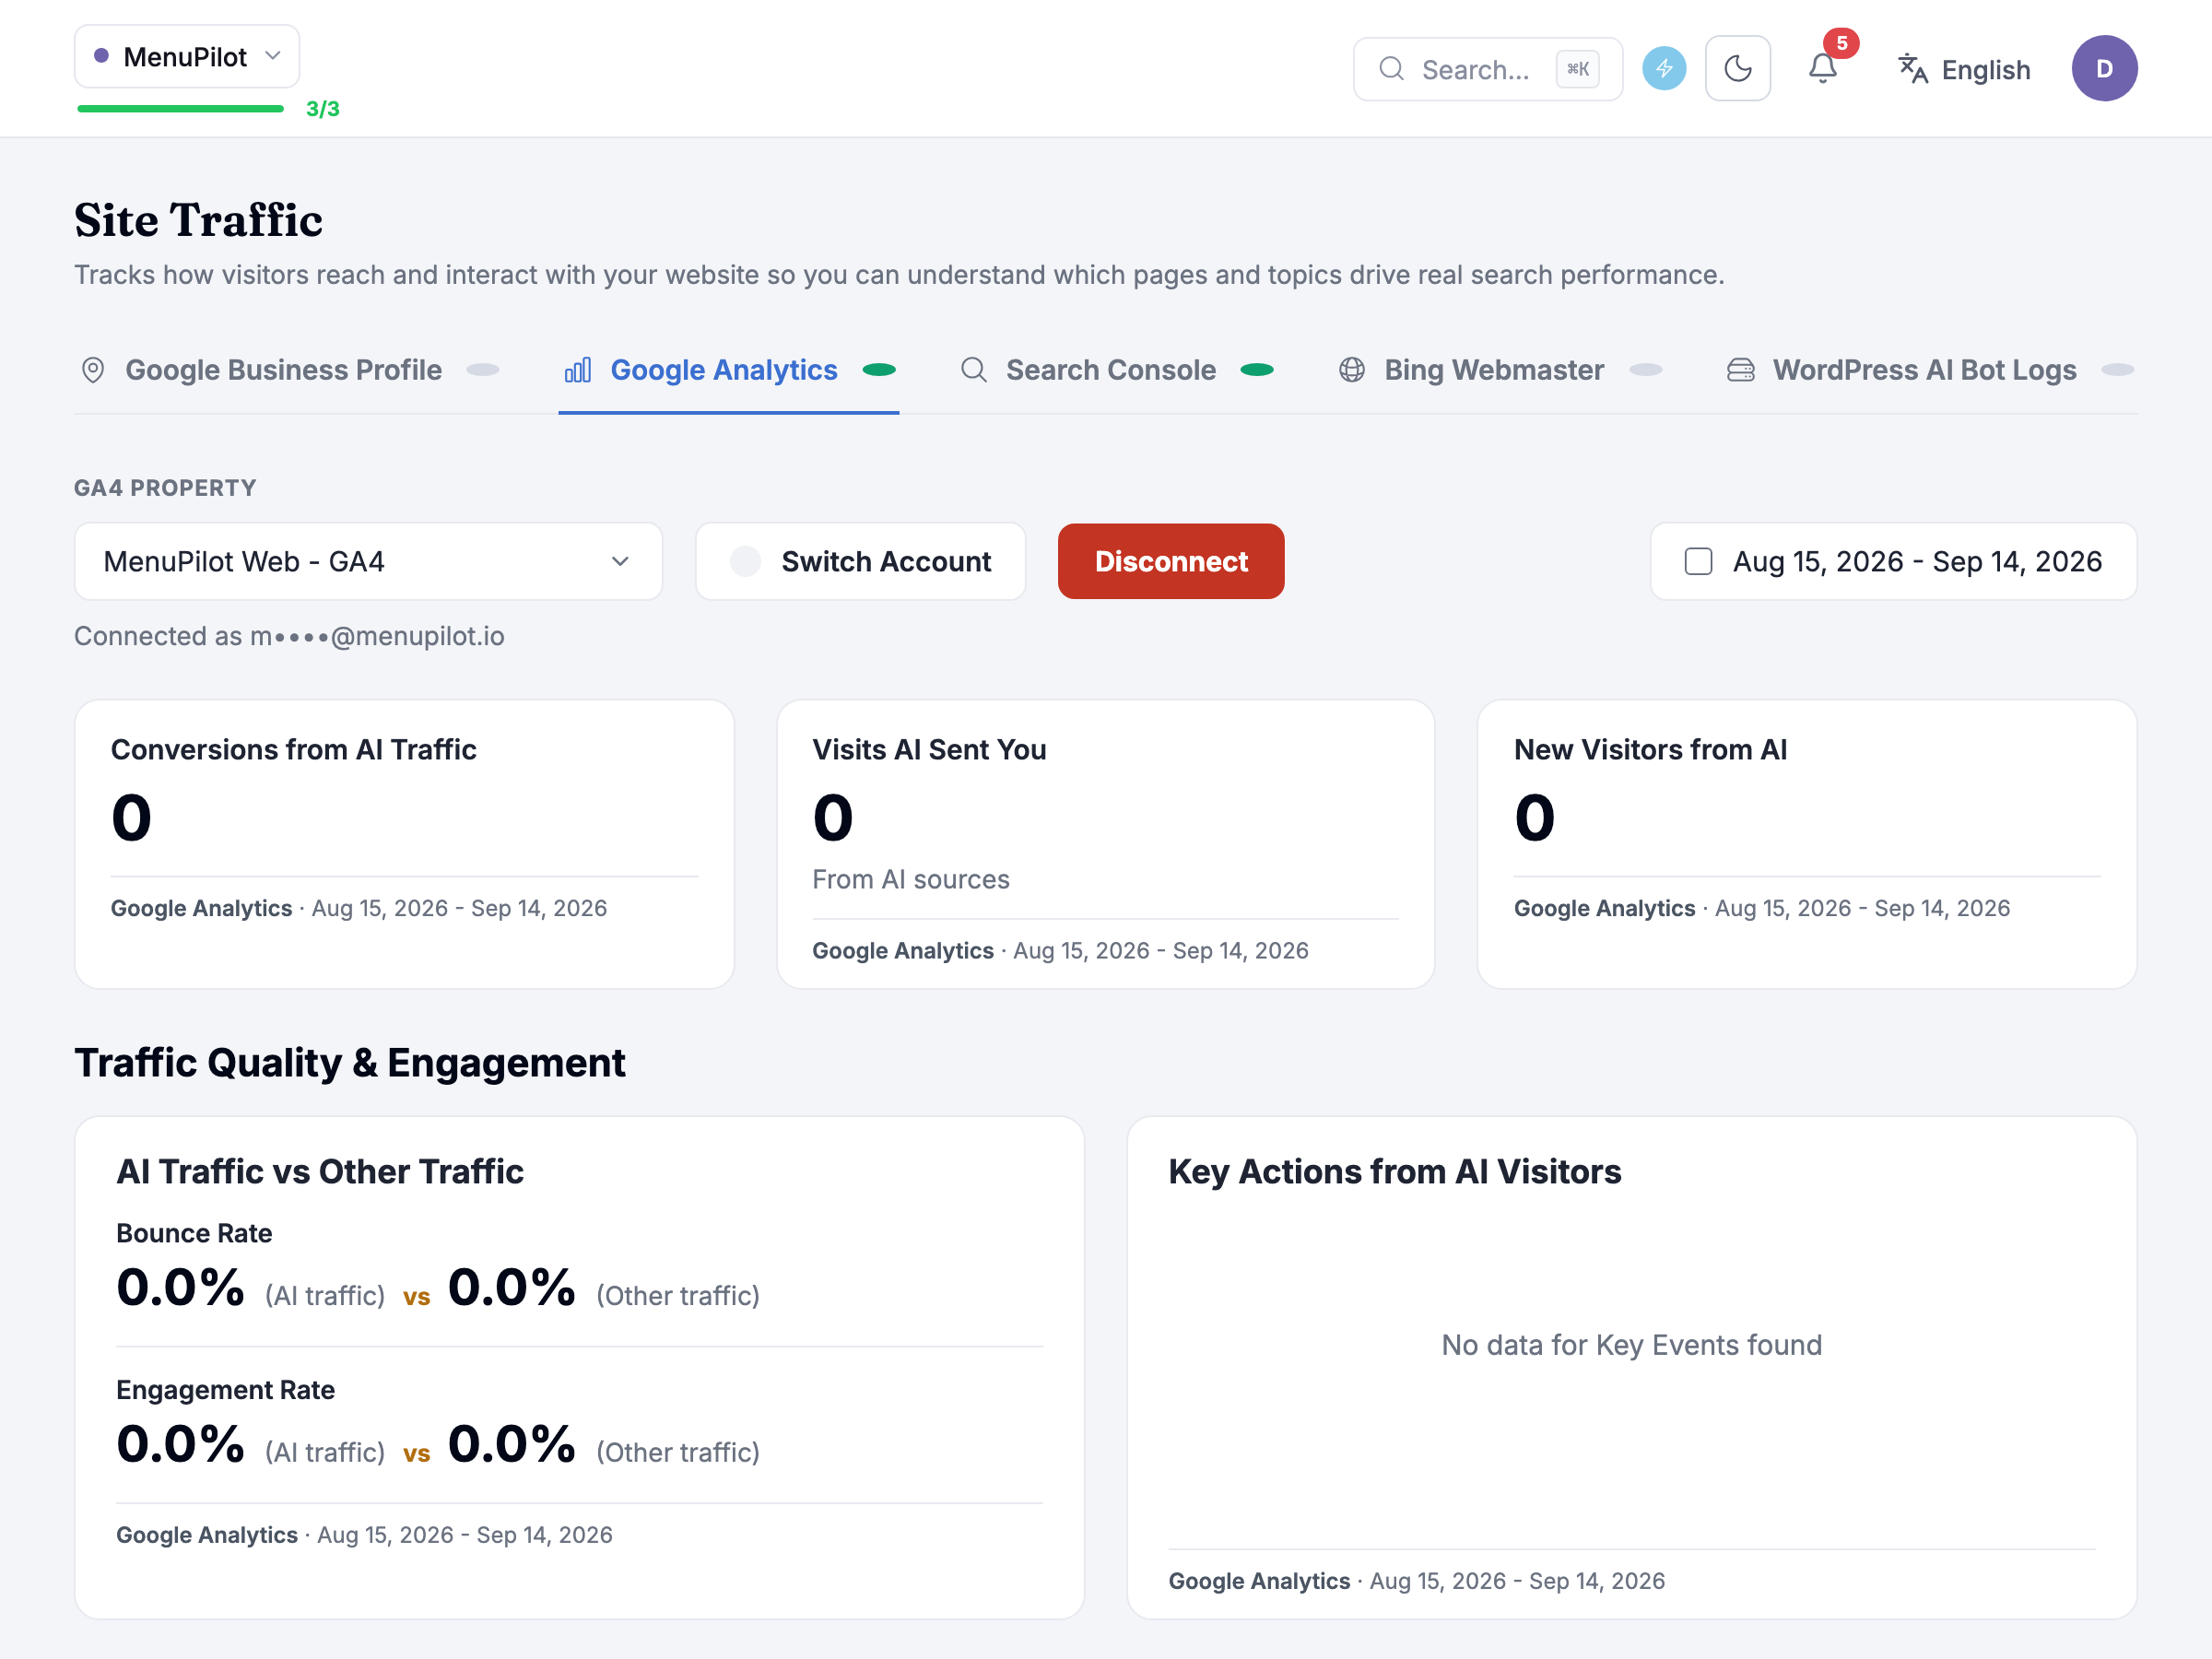Open user menu from the D avatar
The height and width of the screenshot is (1659, 2212).
pos(2104,69)
